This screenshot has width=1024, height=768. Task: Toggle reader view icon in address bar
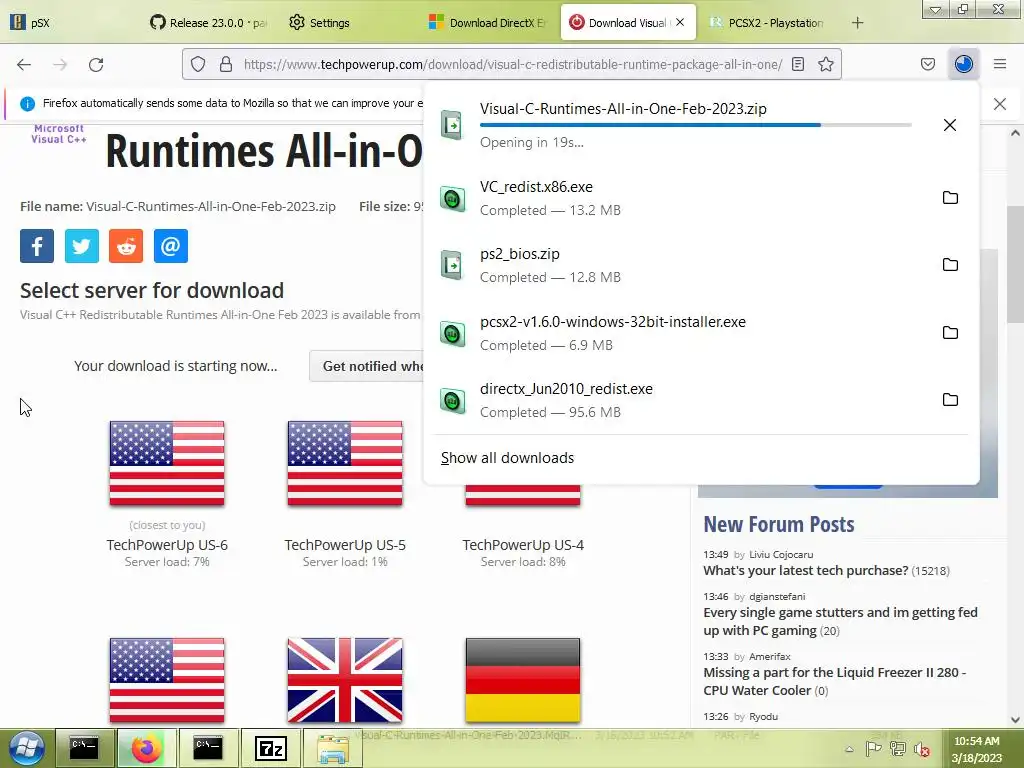coord(797,64)
